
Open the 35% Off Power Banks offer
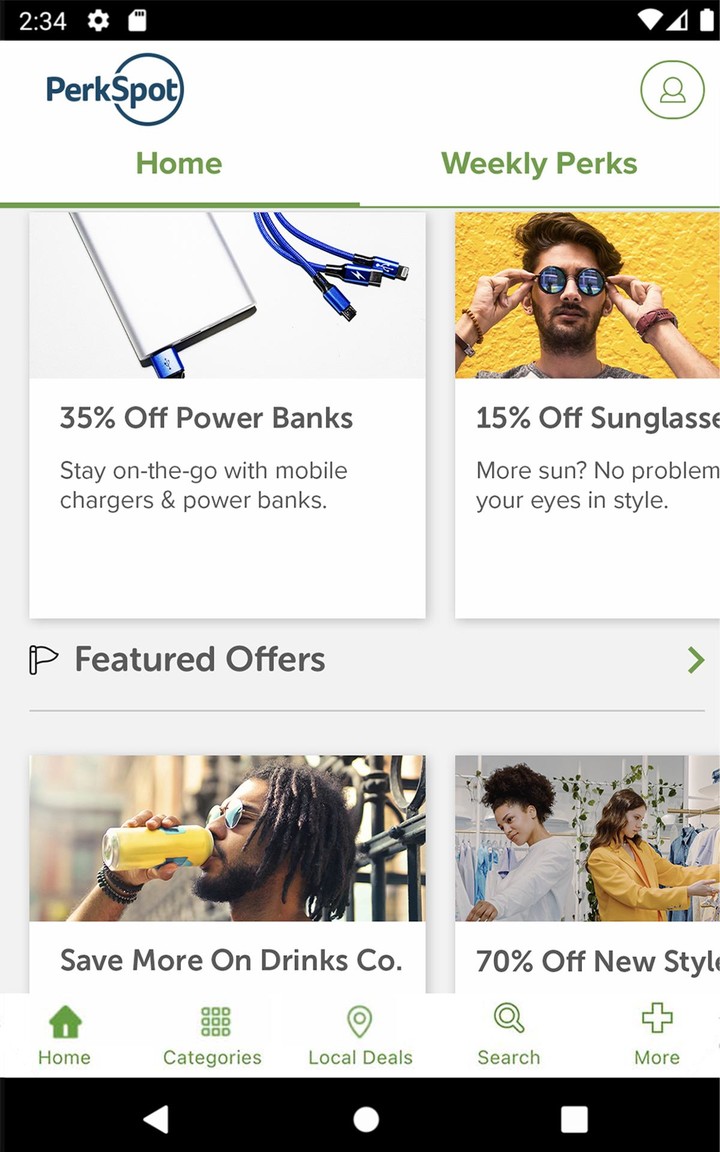click(x=206, y=418)
